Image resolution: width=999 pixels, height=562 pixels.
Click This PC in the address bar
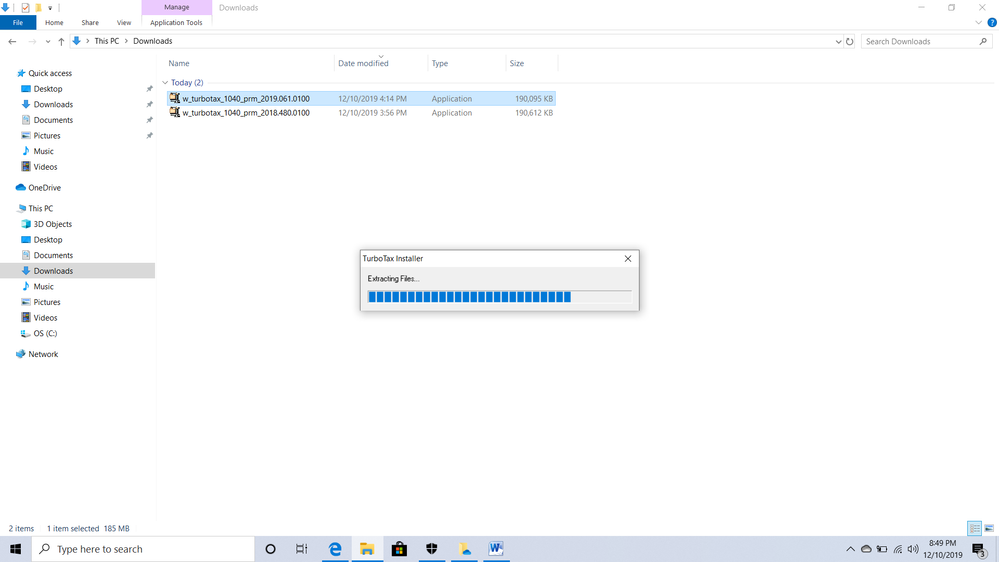click(x=106, y=41)
